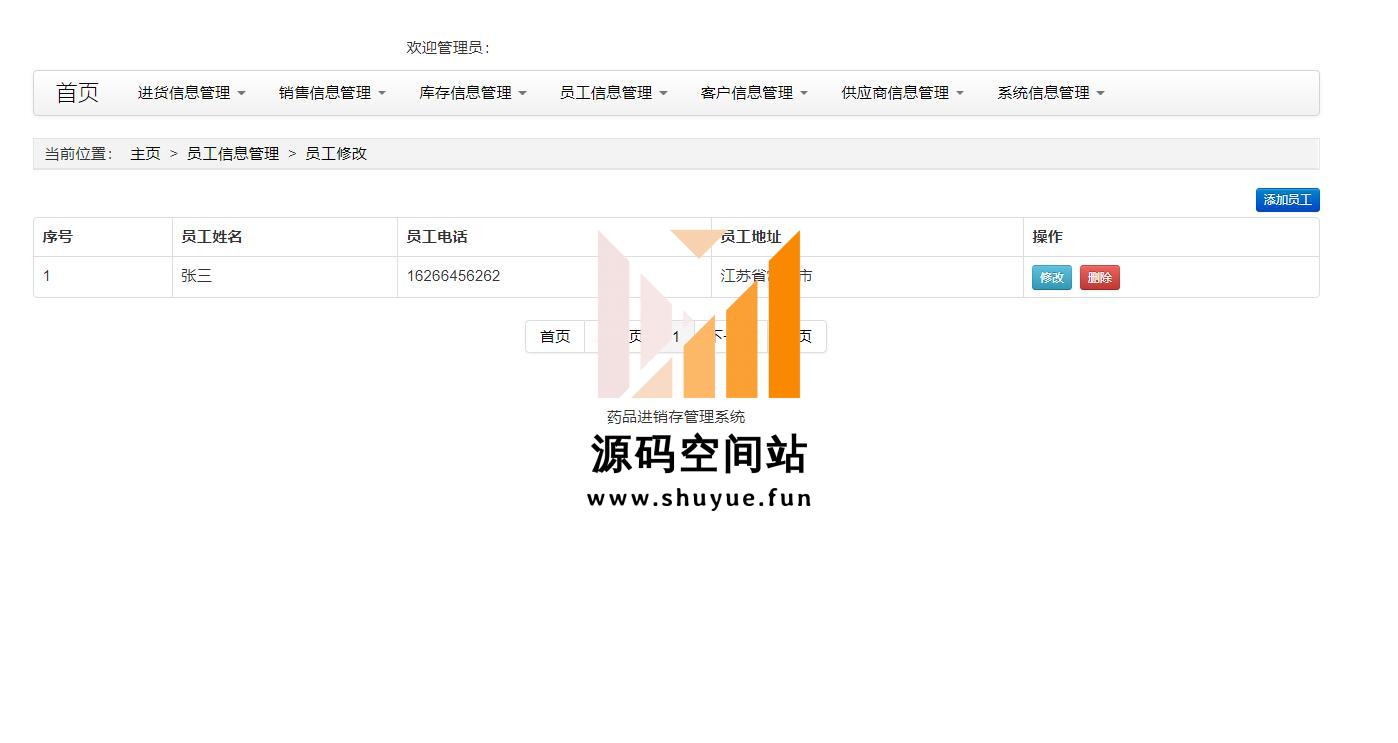Click 员工修改 in the breadcrumb

click(x=336, y=154)
